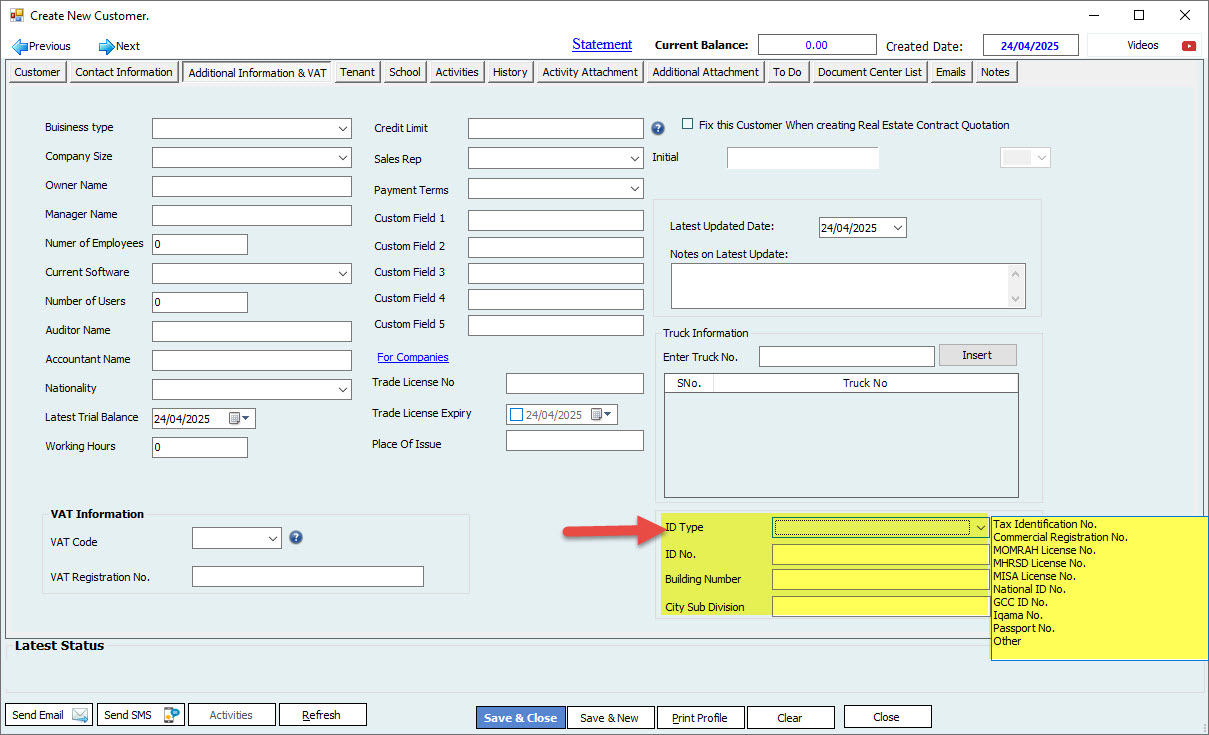Select 'Commercial Registration No.' in the list
1209x735 pixels.
[x=1060, y=537]
